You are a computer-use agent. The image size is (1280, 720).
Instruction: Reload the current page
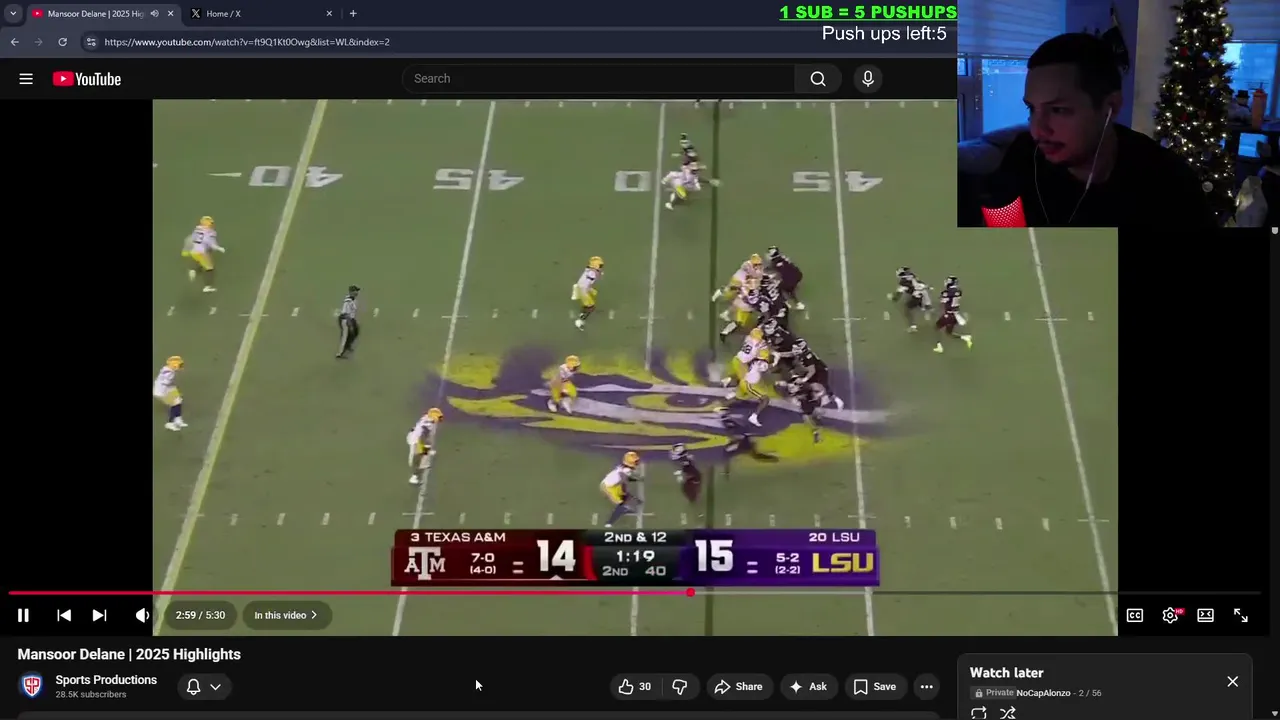(x=62, y=42)
